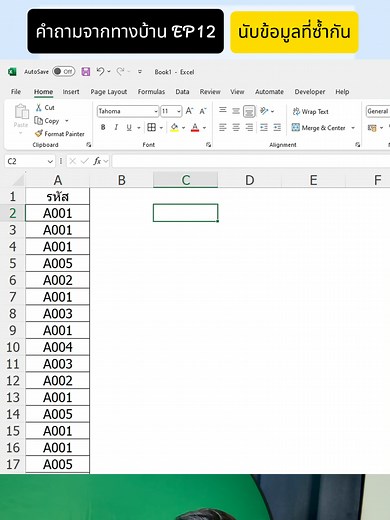The height and width of the screenshot is (520, 390).
Task: Click inside the formula bar
Action: click(251, 161)
